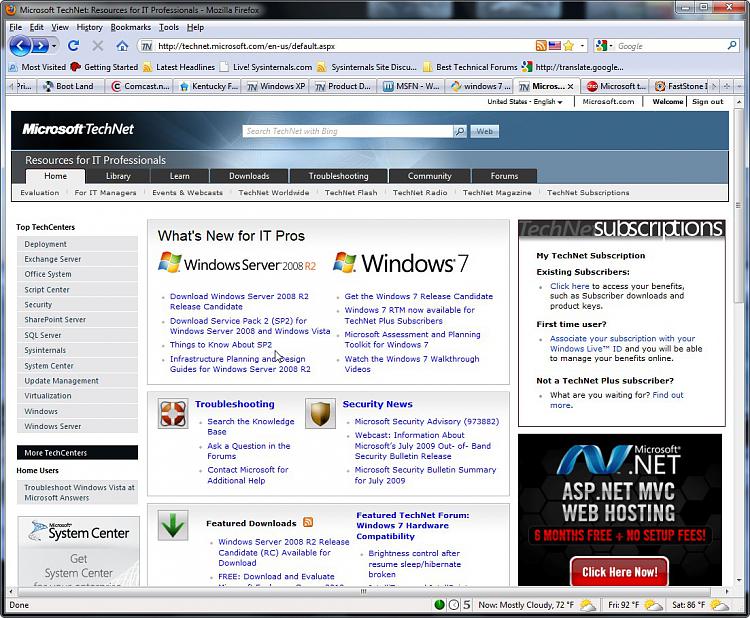Open the search engine selector dropdown
The height and width of the screenshot is (618, 750).
604,46
